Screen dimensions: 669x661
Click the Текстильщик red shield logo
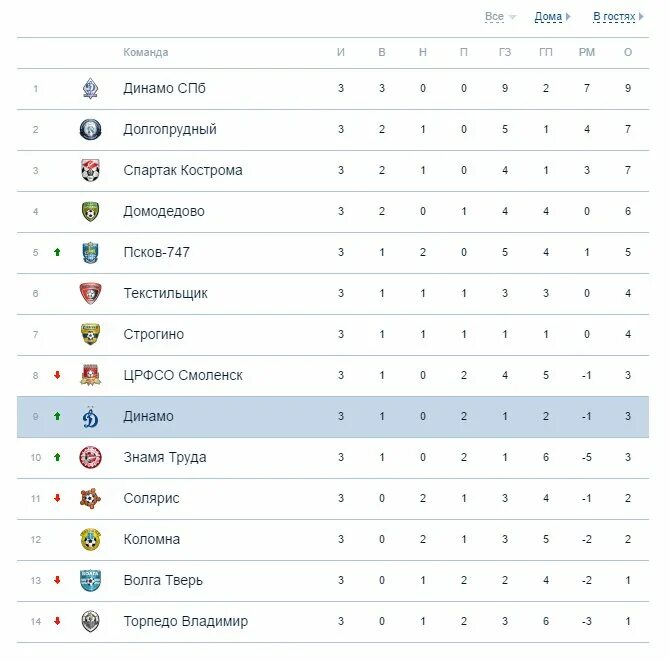[90, 293]
